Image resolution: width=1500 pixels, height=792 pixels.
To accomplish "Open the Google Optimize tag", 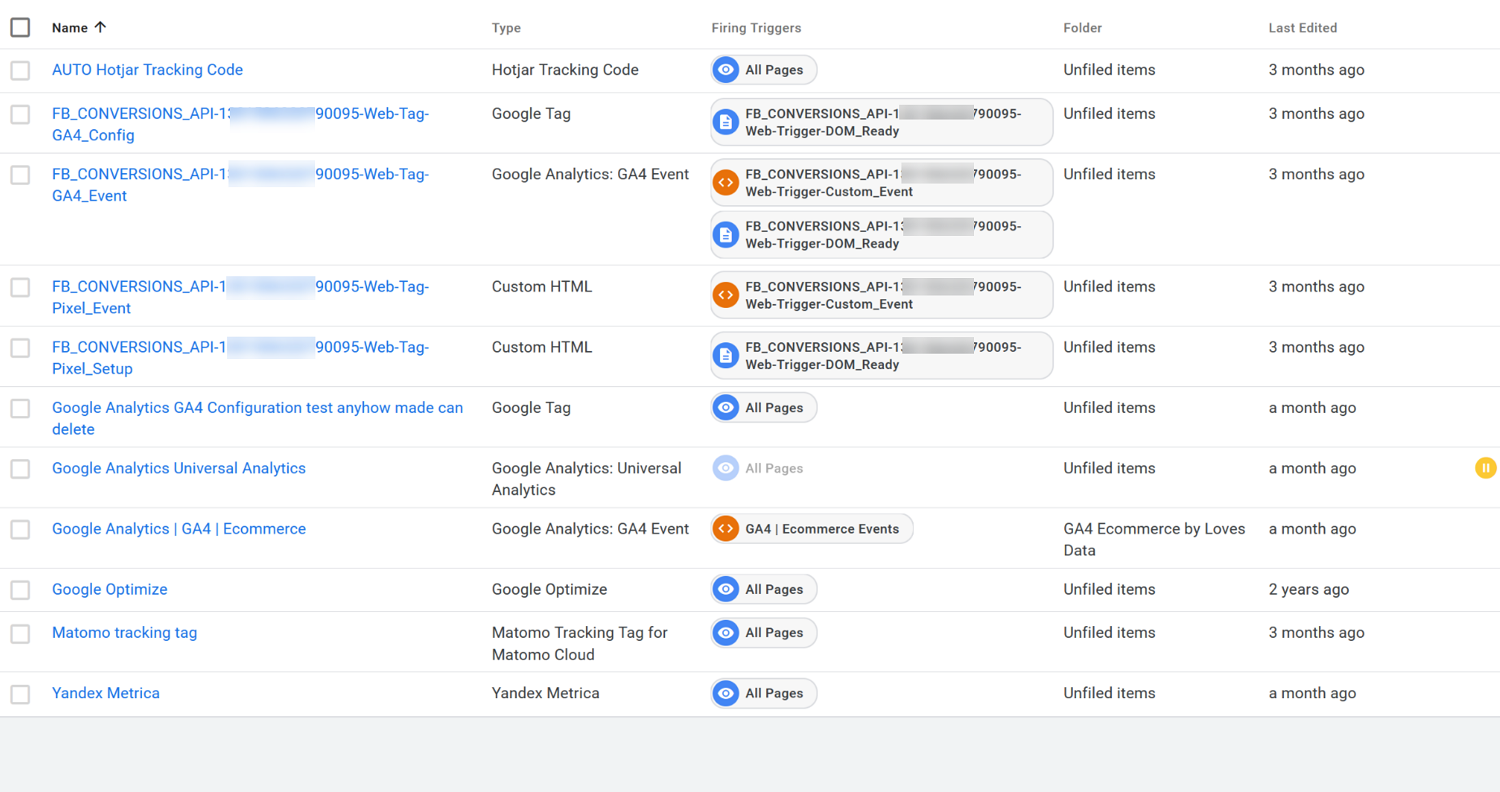I will (110, 589).
